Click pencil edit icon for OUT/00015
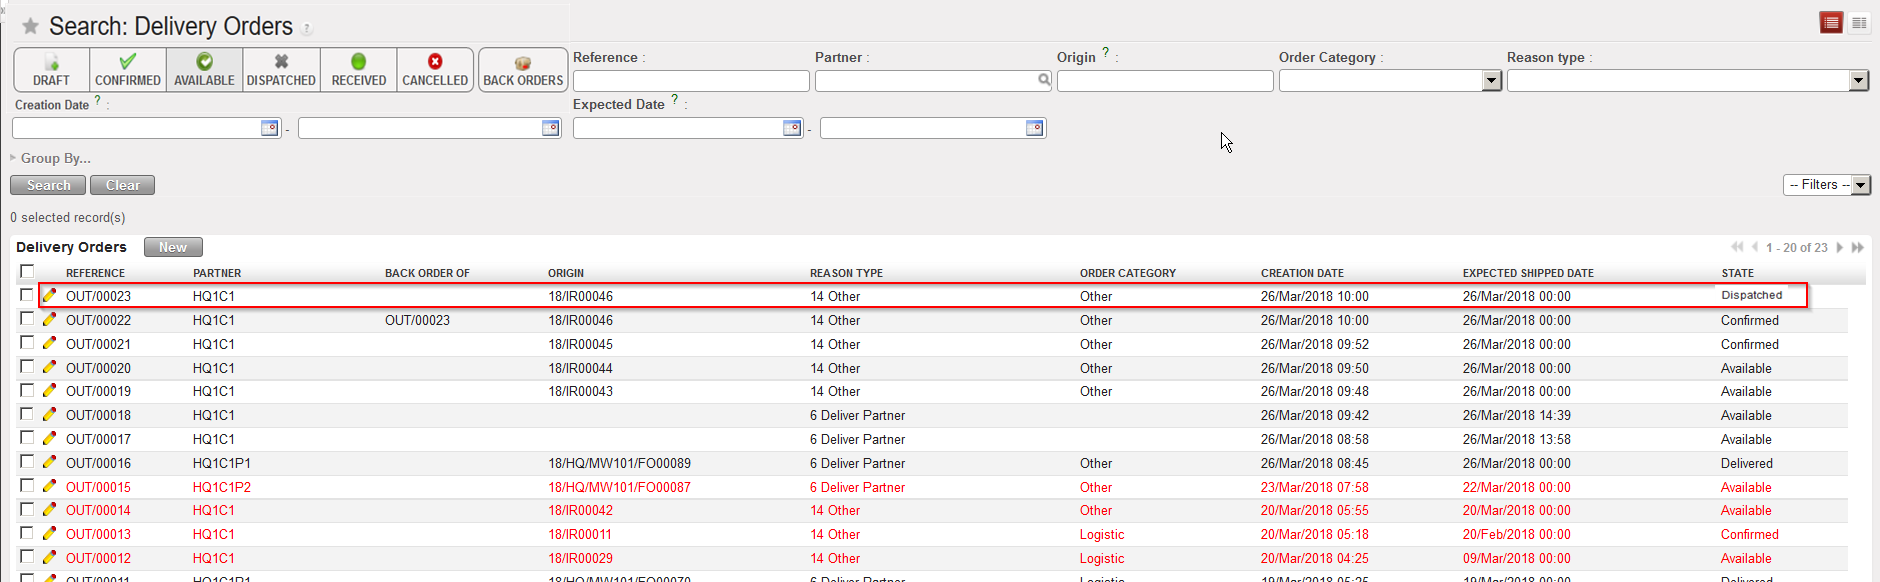Viewport: 1880px width, 582px height. click(49, 487)
